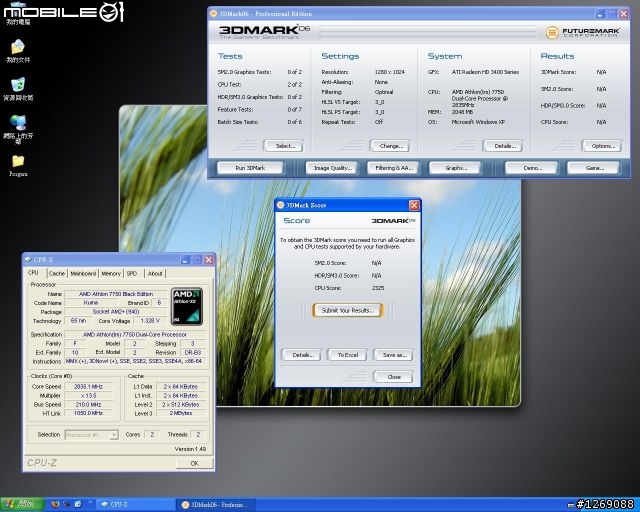The height and width of the screenshot is (512, 640).
Task: Click Close button in Score dialog
Action: [x=393, y=376]
